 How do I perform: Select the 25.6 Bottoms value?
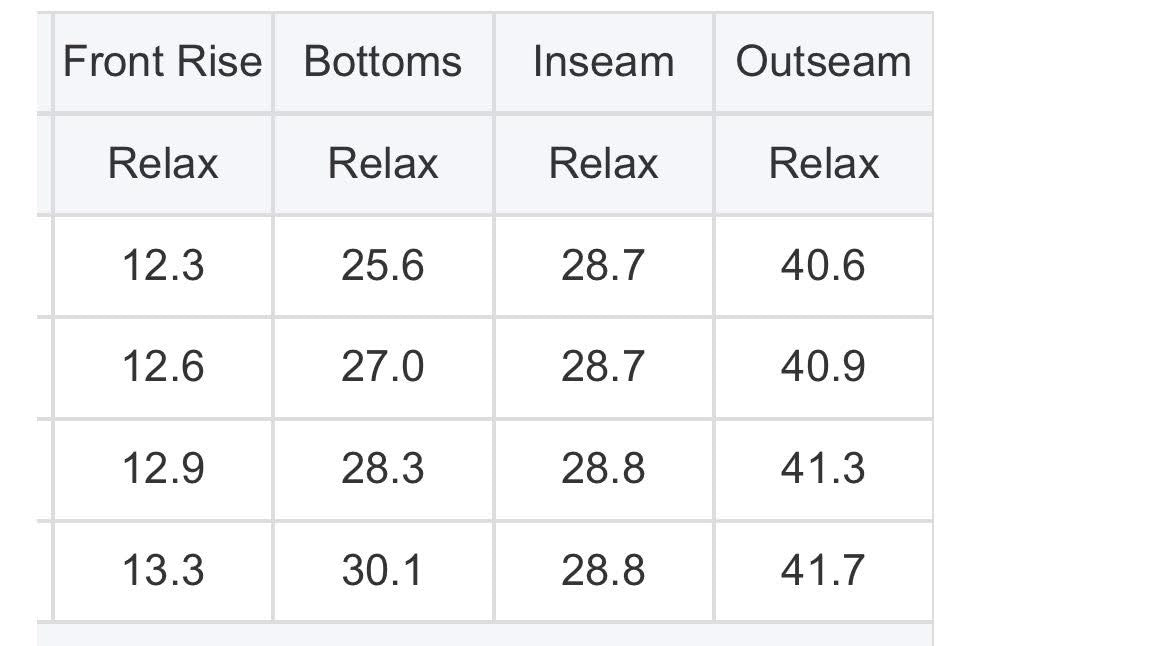click(383, 266)
